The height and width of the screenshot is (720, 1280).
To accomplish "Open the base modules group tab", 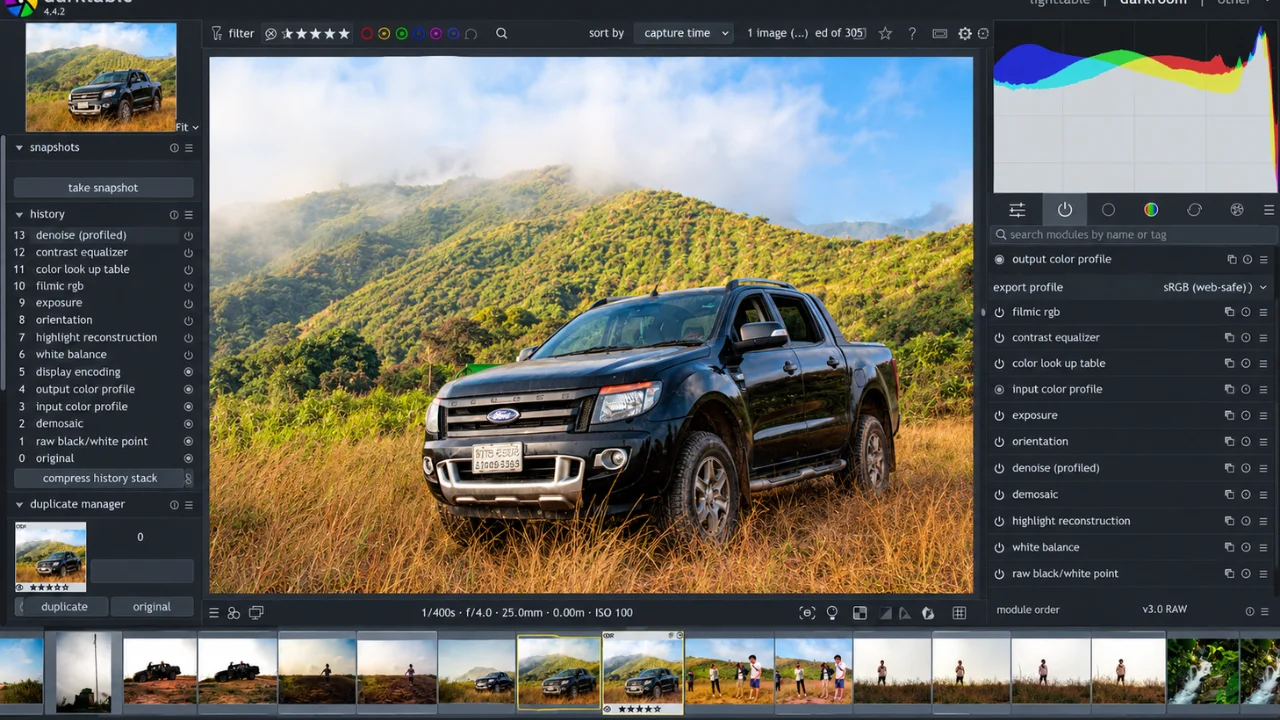I will point(1108,210).
